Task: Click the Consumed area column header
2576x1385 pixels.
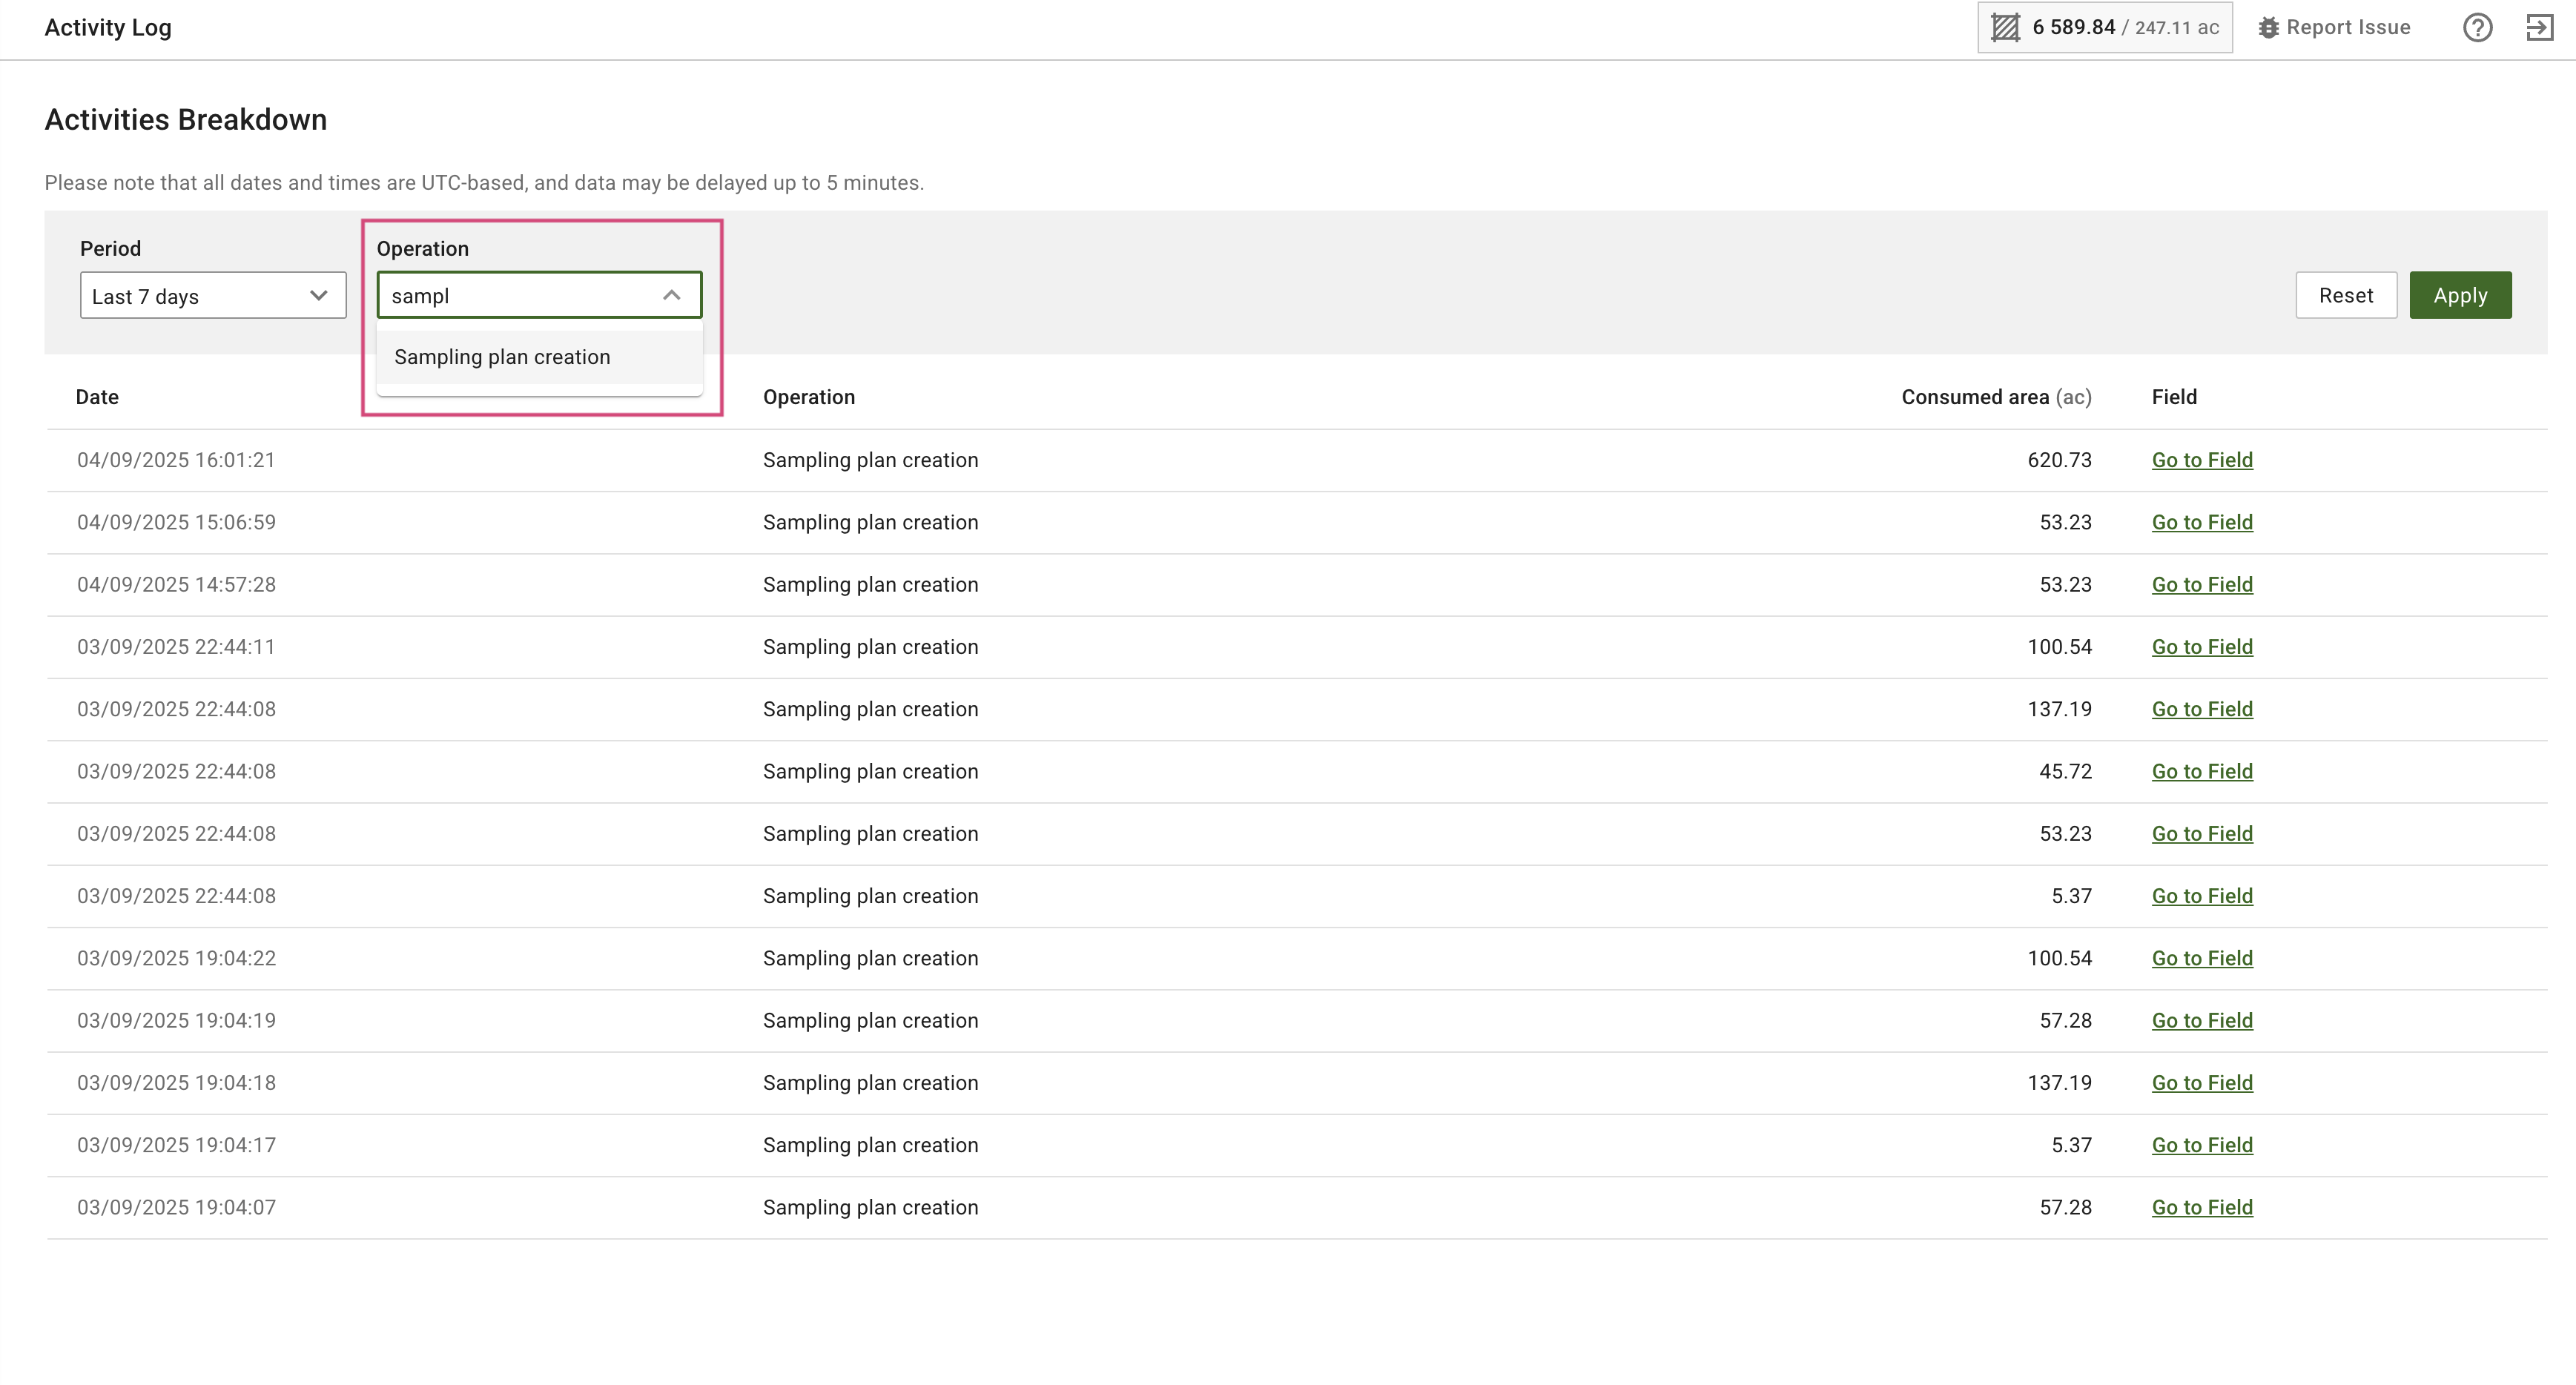Action: [x=1995, y=397]
